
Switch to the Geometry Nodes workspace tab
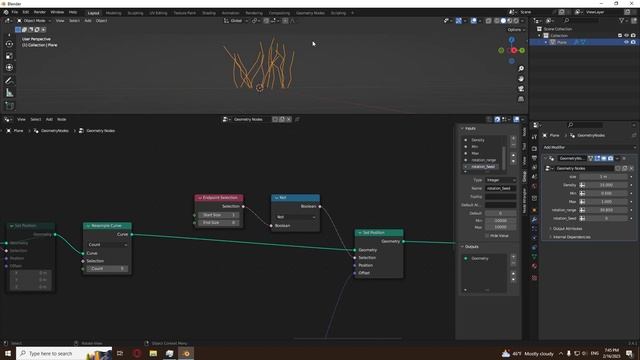pos(310,13)
